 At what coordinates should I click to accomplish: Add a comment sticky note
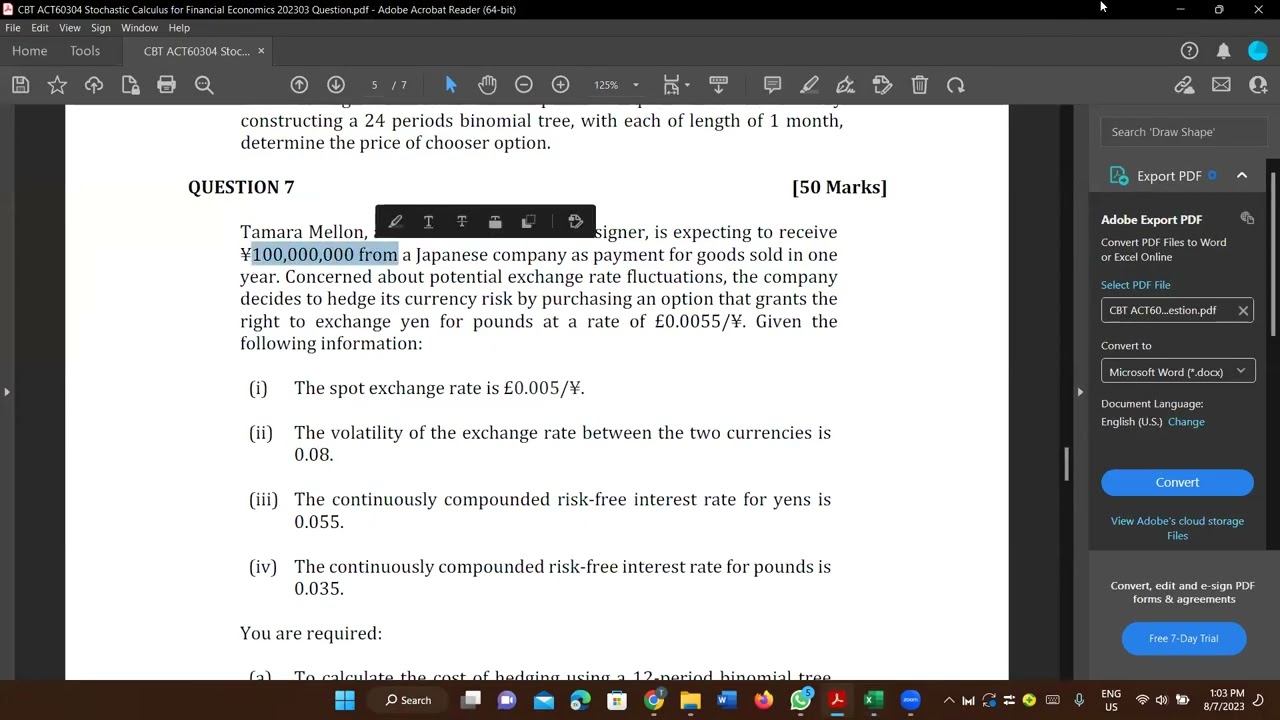772,85
